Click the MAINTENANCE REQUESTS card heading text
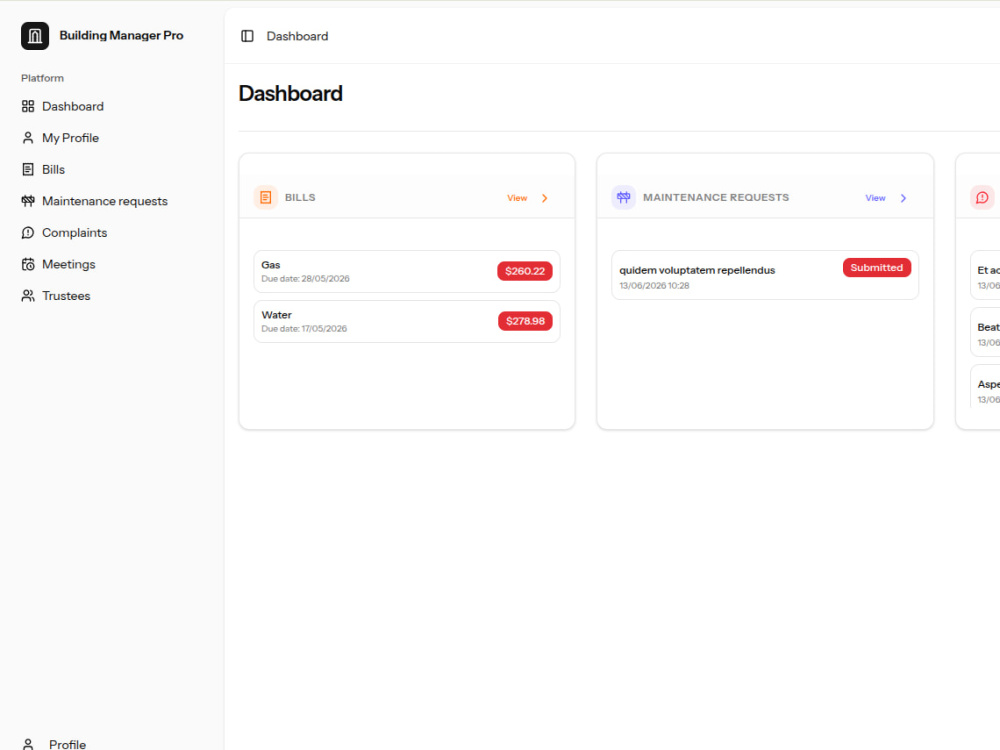This screenshot has width=1000, height=750. click(716, 198)
